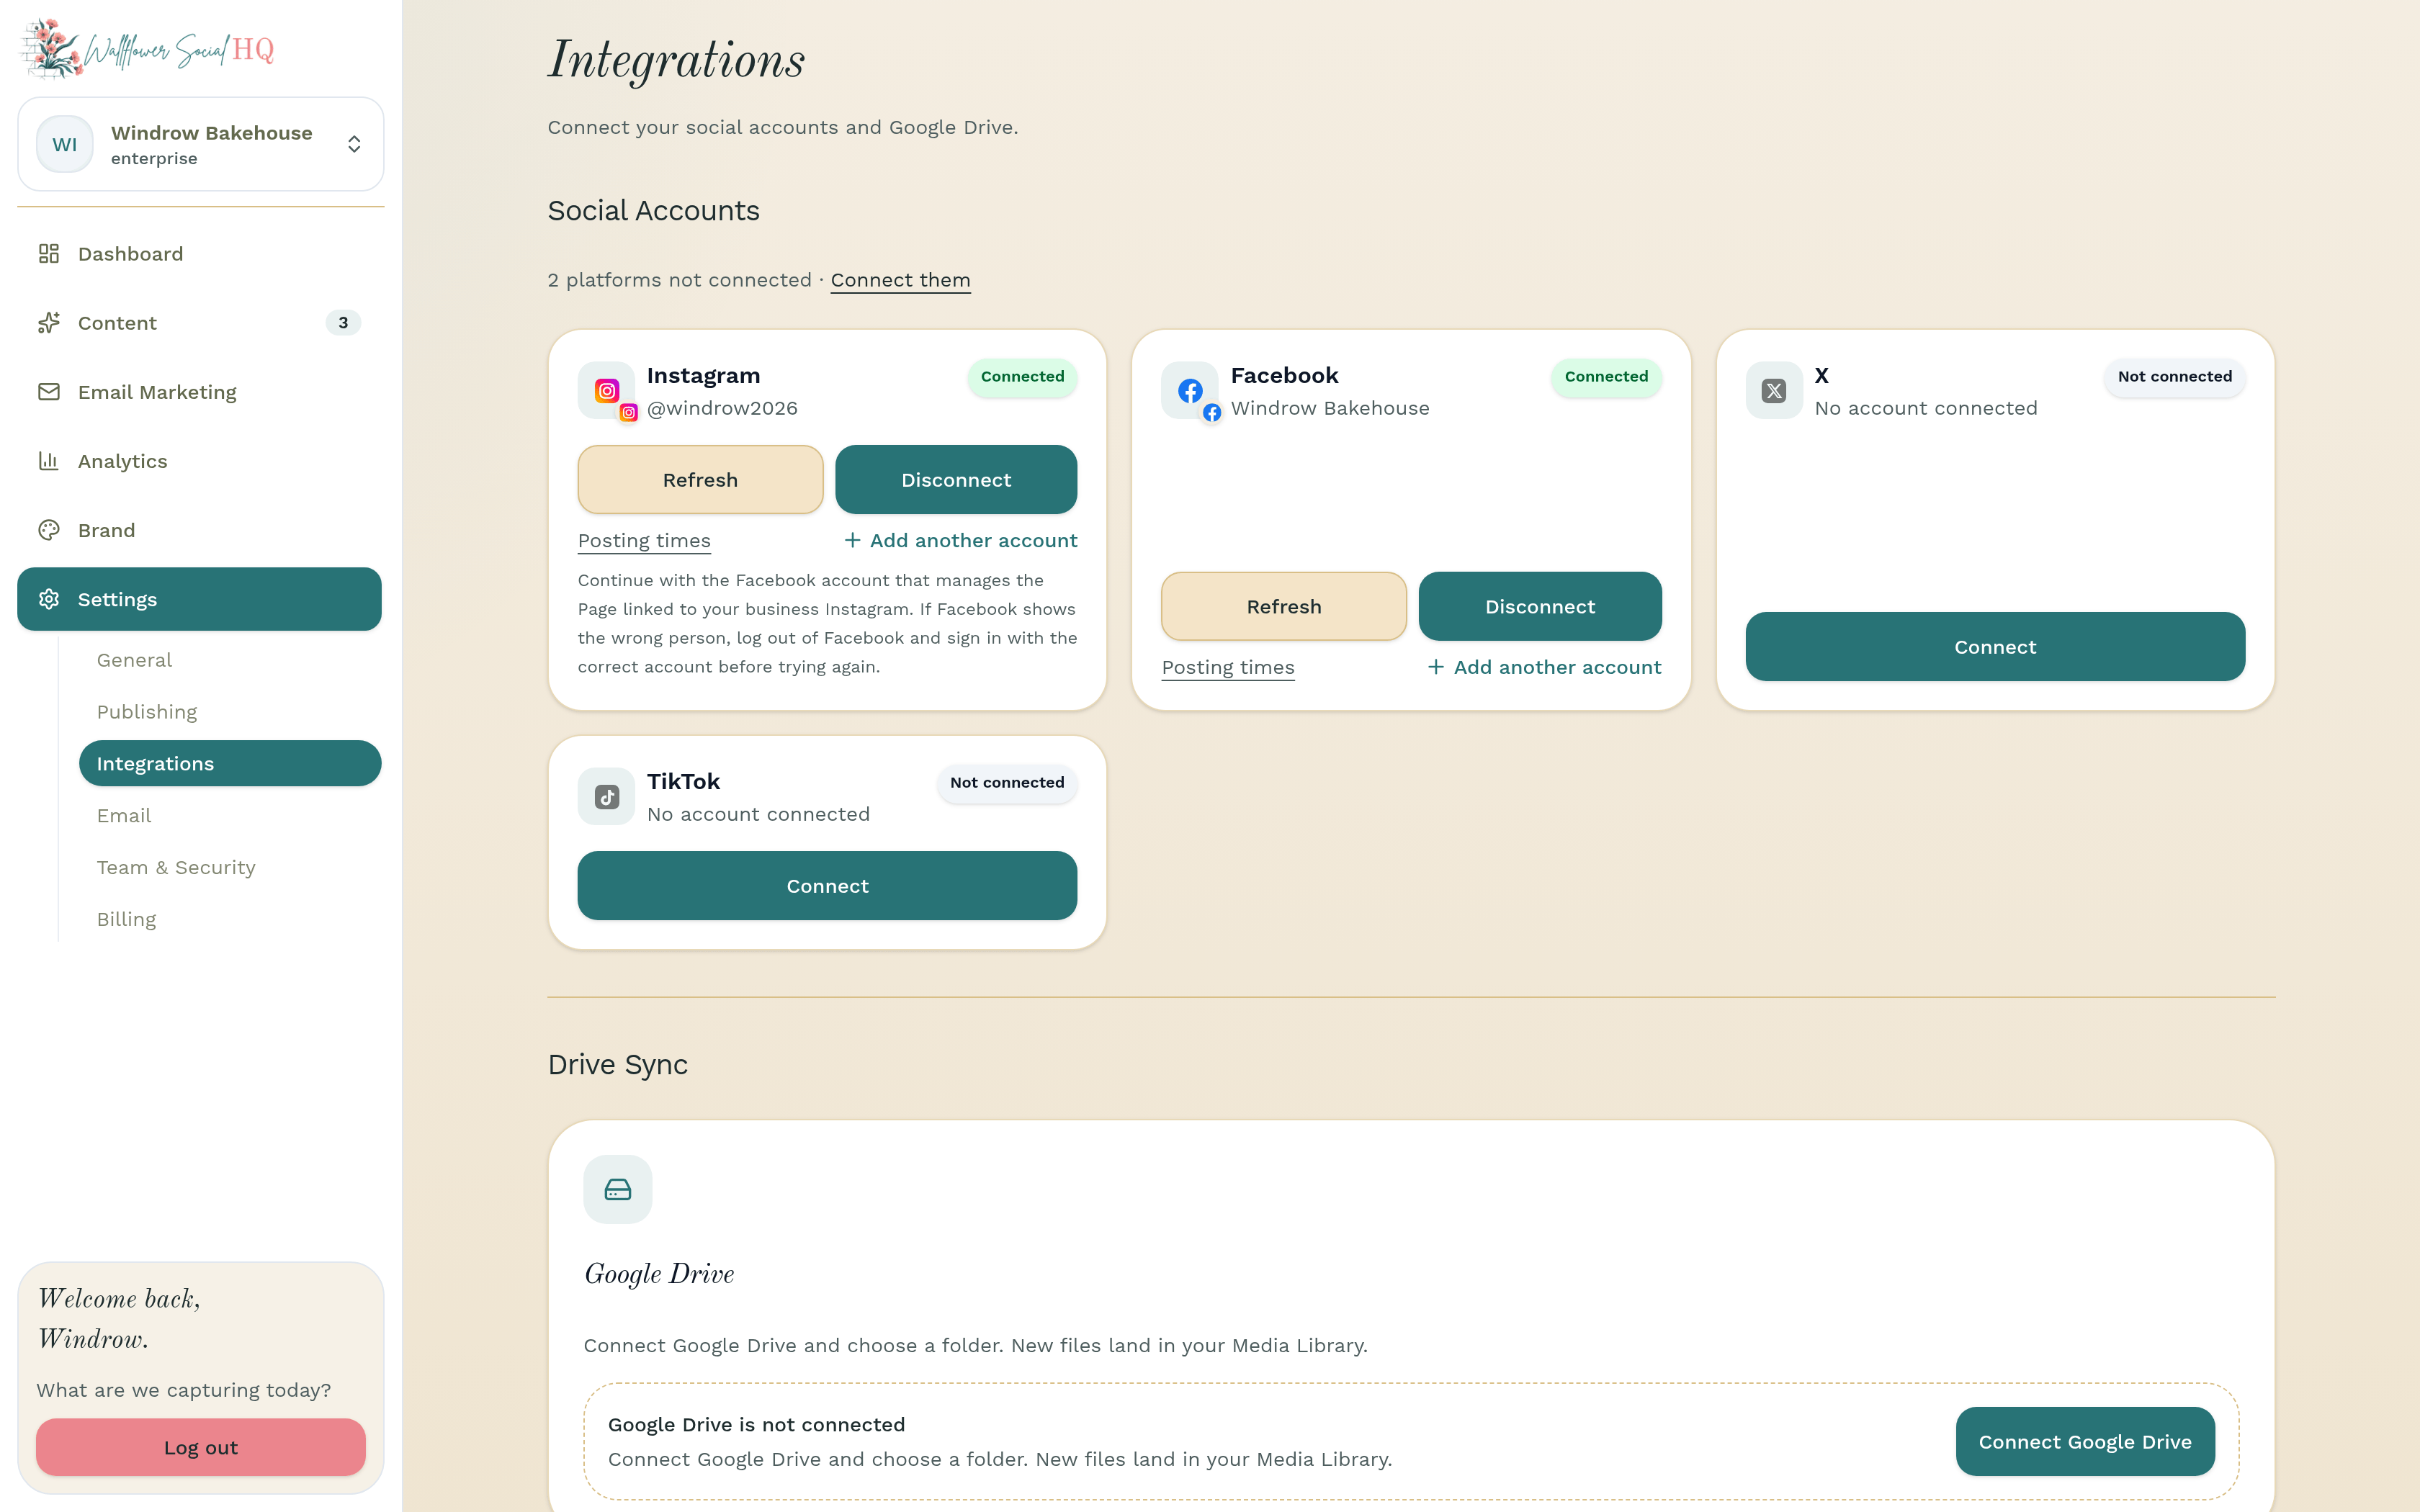Click X's Not connected status badge
This screenshot has height=1512, width=2420.
[x=2174, y=377]
